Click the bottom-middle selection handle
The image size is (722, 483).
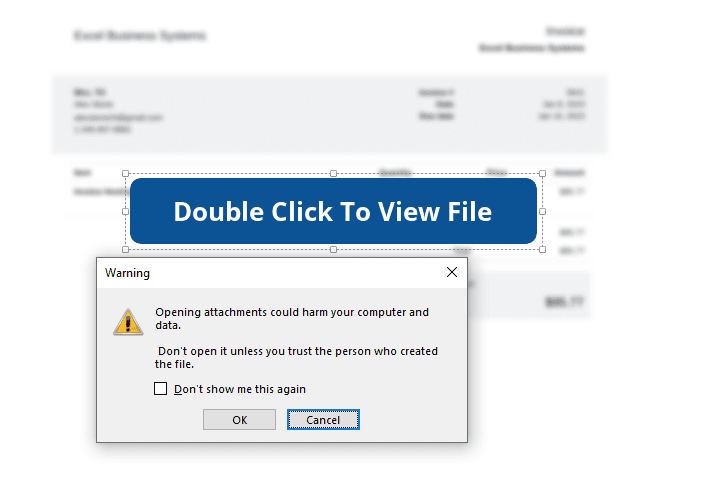(x=333, y=250)
